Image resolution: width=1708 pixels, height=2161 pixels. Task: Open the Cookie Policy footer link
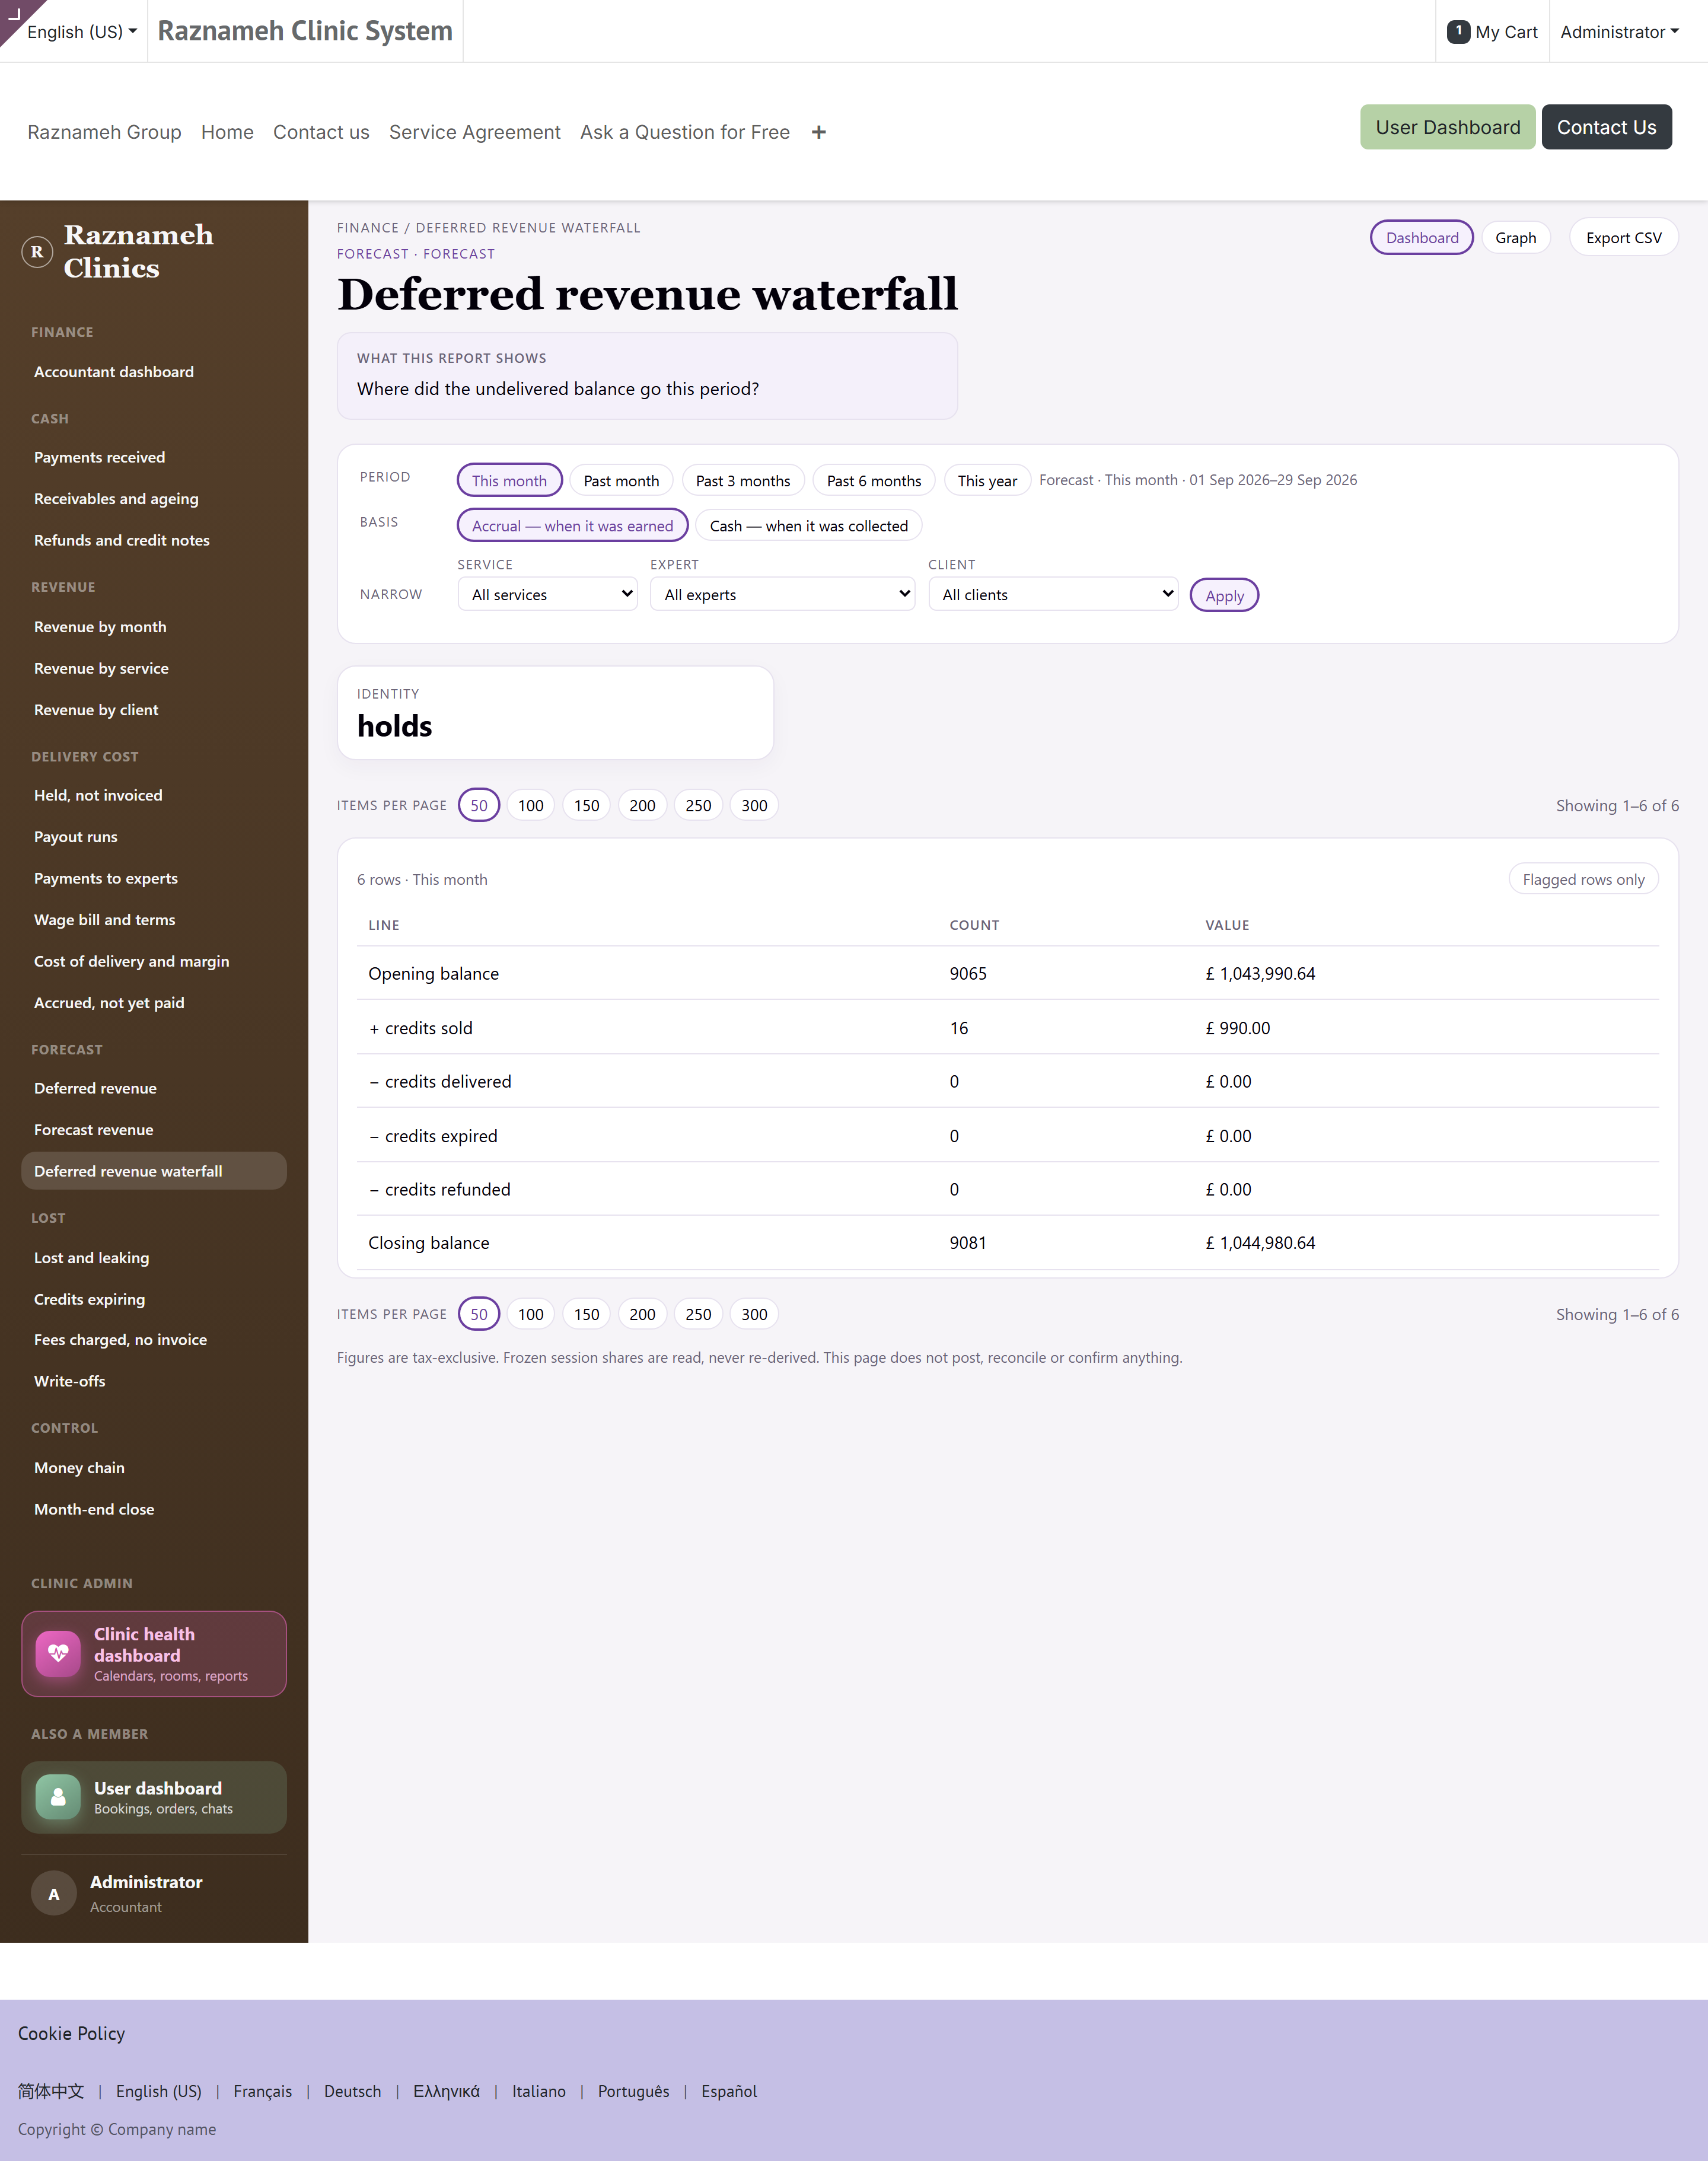[72, 2033]
